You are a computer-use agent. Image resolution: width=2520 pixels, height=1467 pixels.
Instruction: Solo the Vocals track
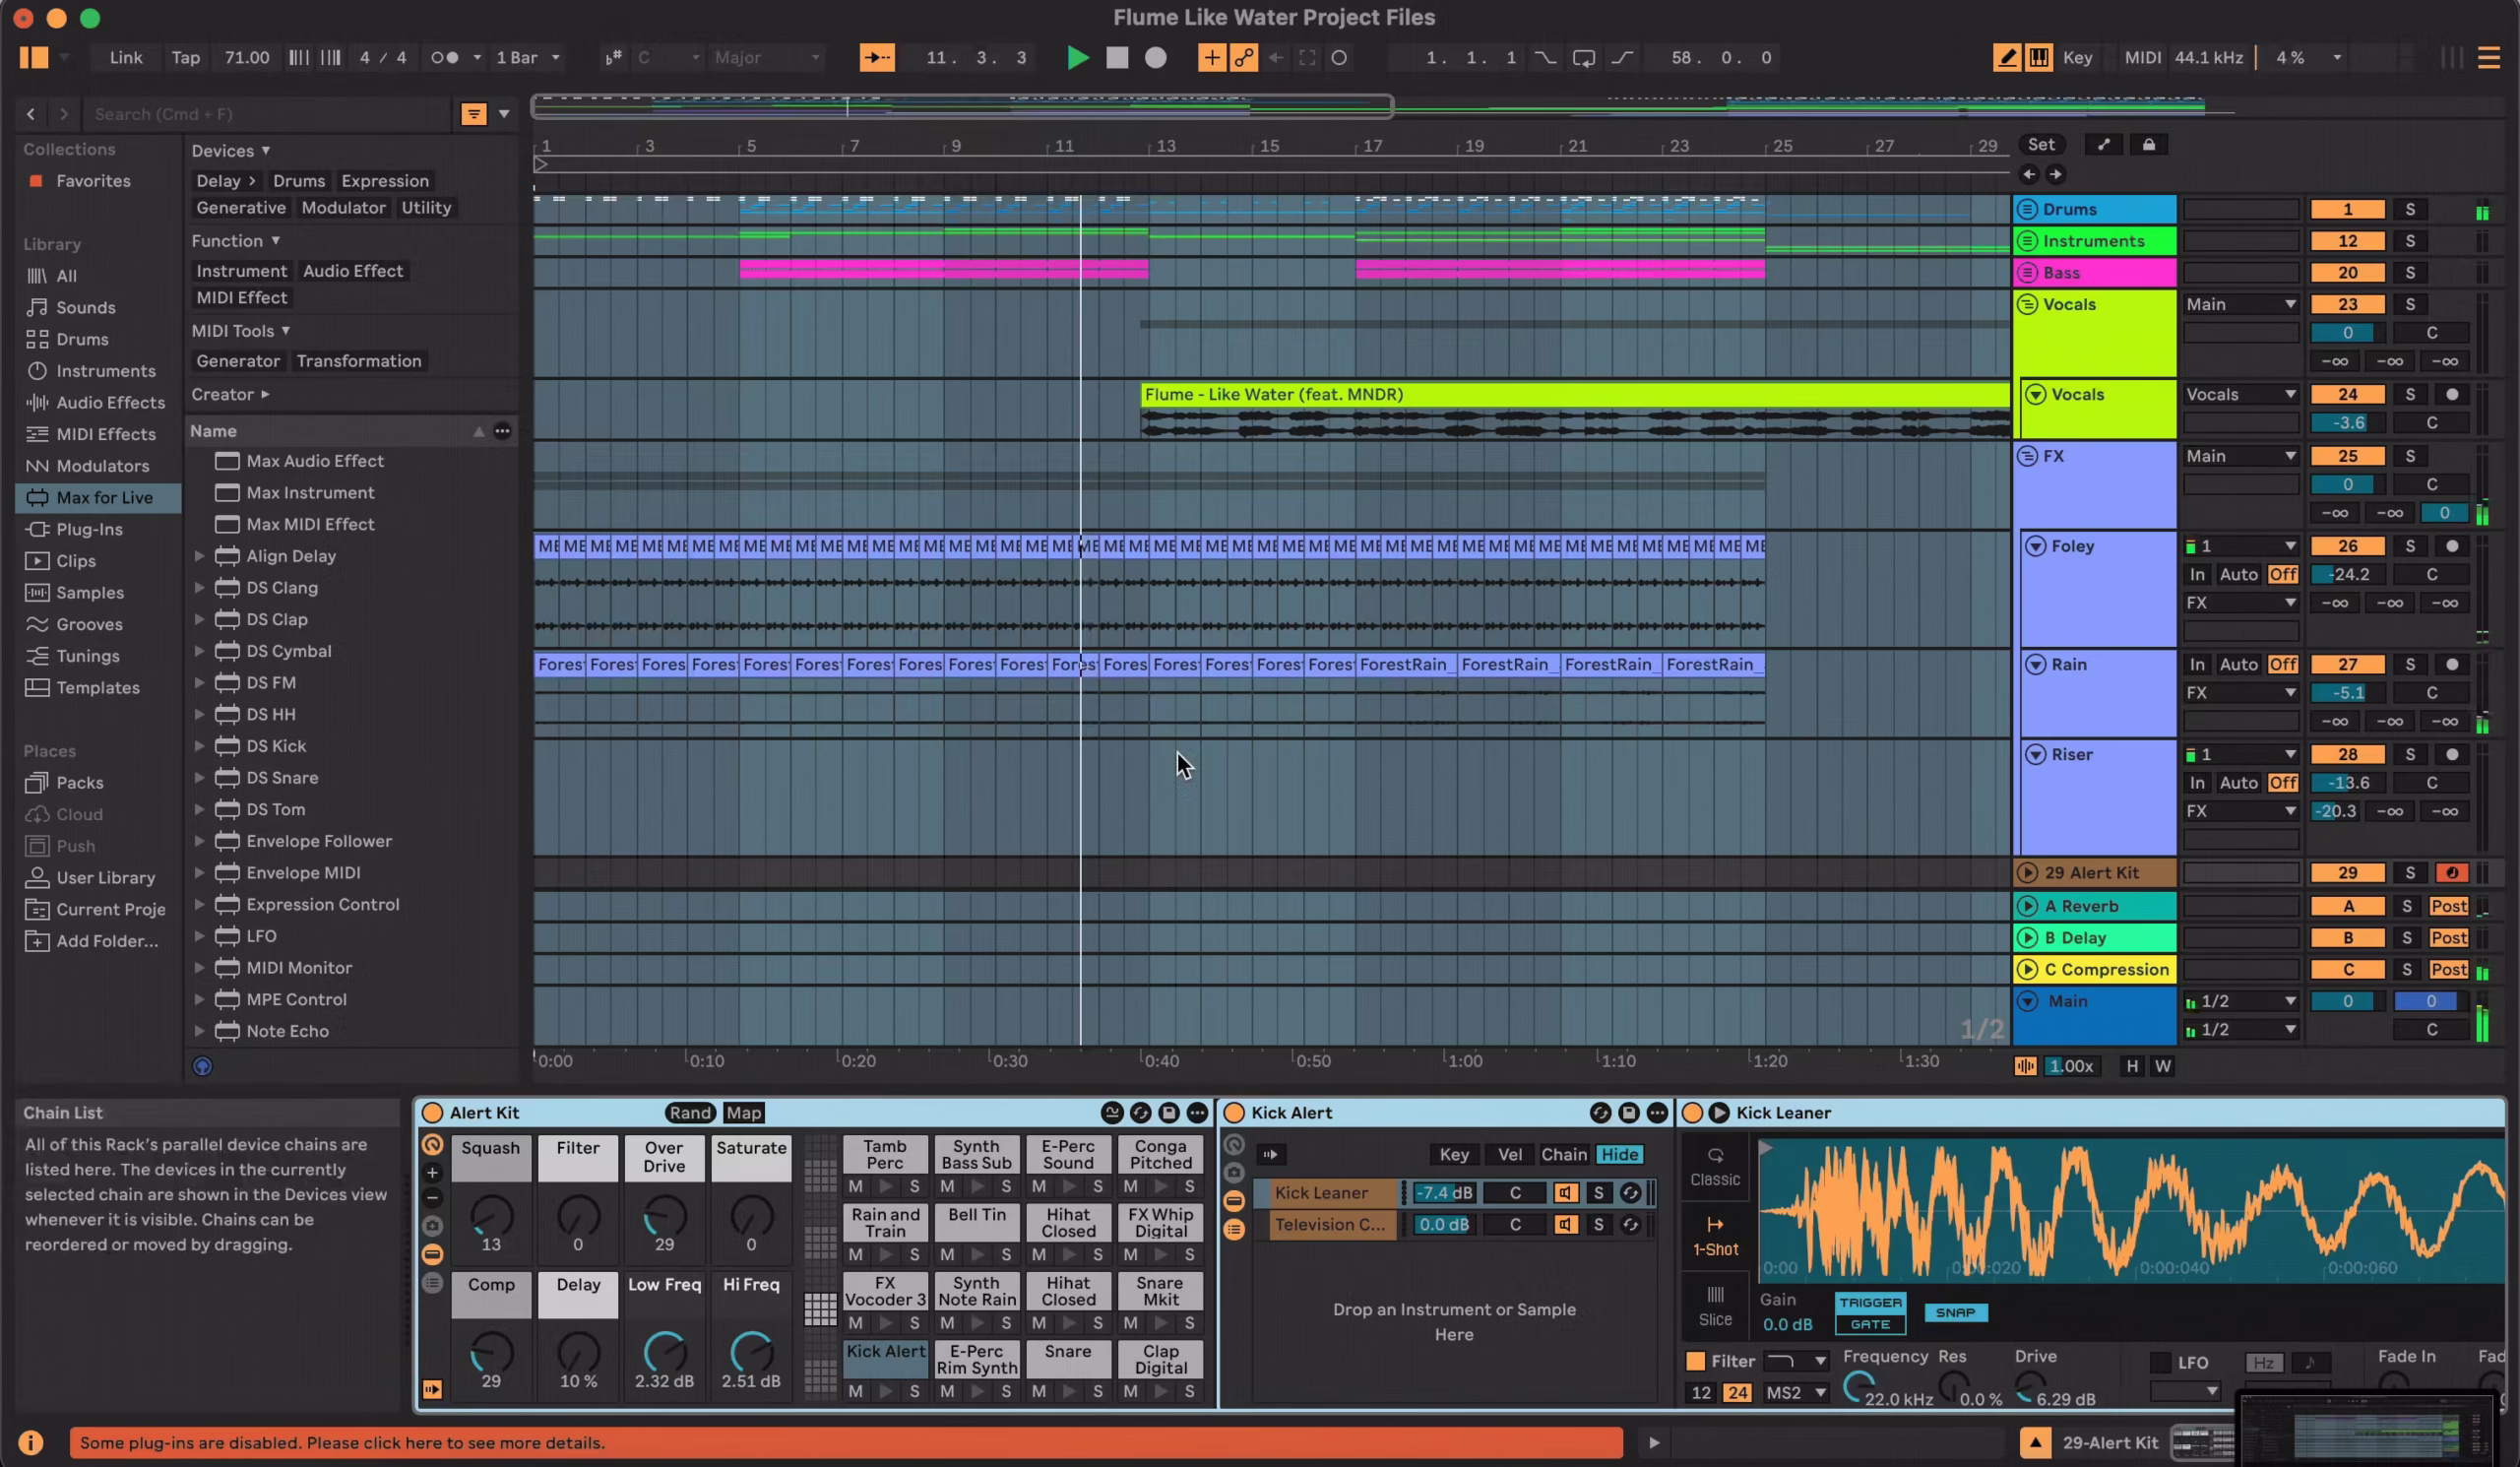(2410, 304)
